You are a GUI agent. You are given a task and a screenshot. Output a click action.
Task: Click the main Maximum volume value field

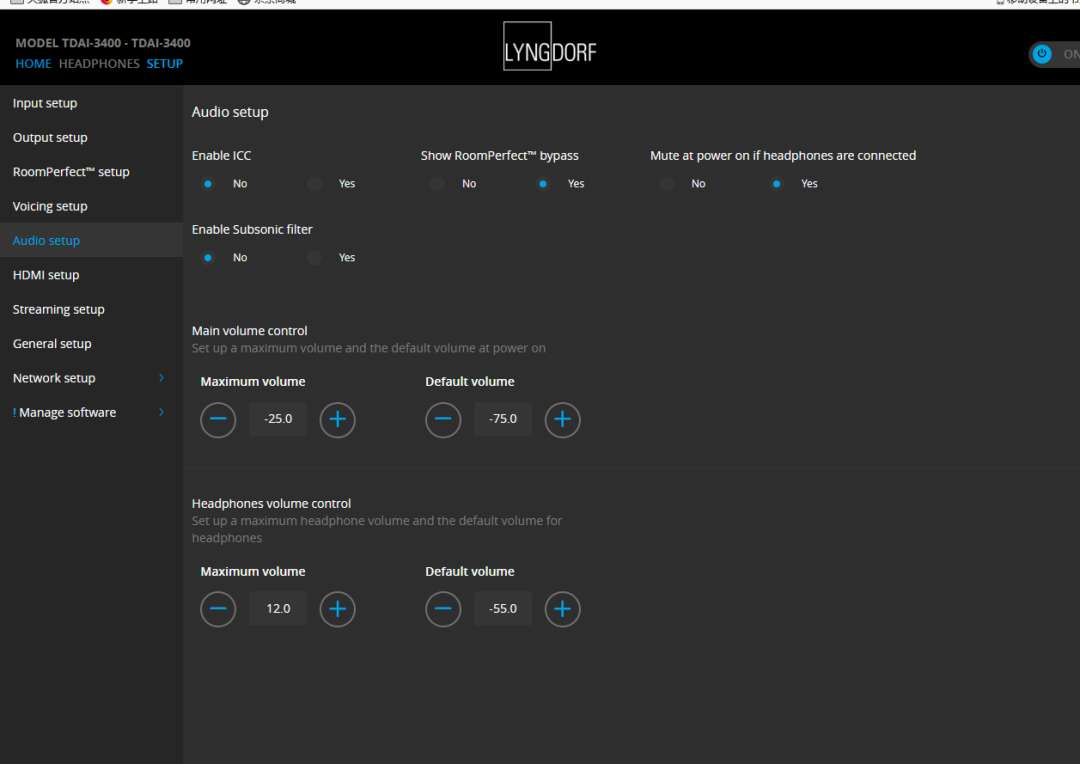click(x=278, y=419)
